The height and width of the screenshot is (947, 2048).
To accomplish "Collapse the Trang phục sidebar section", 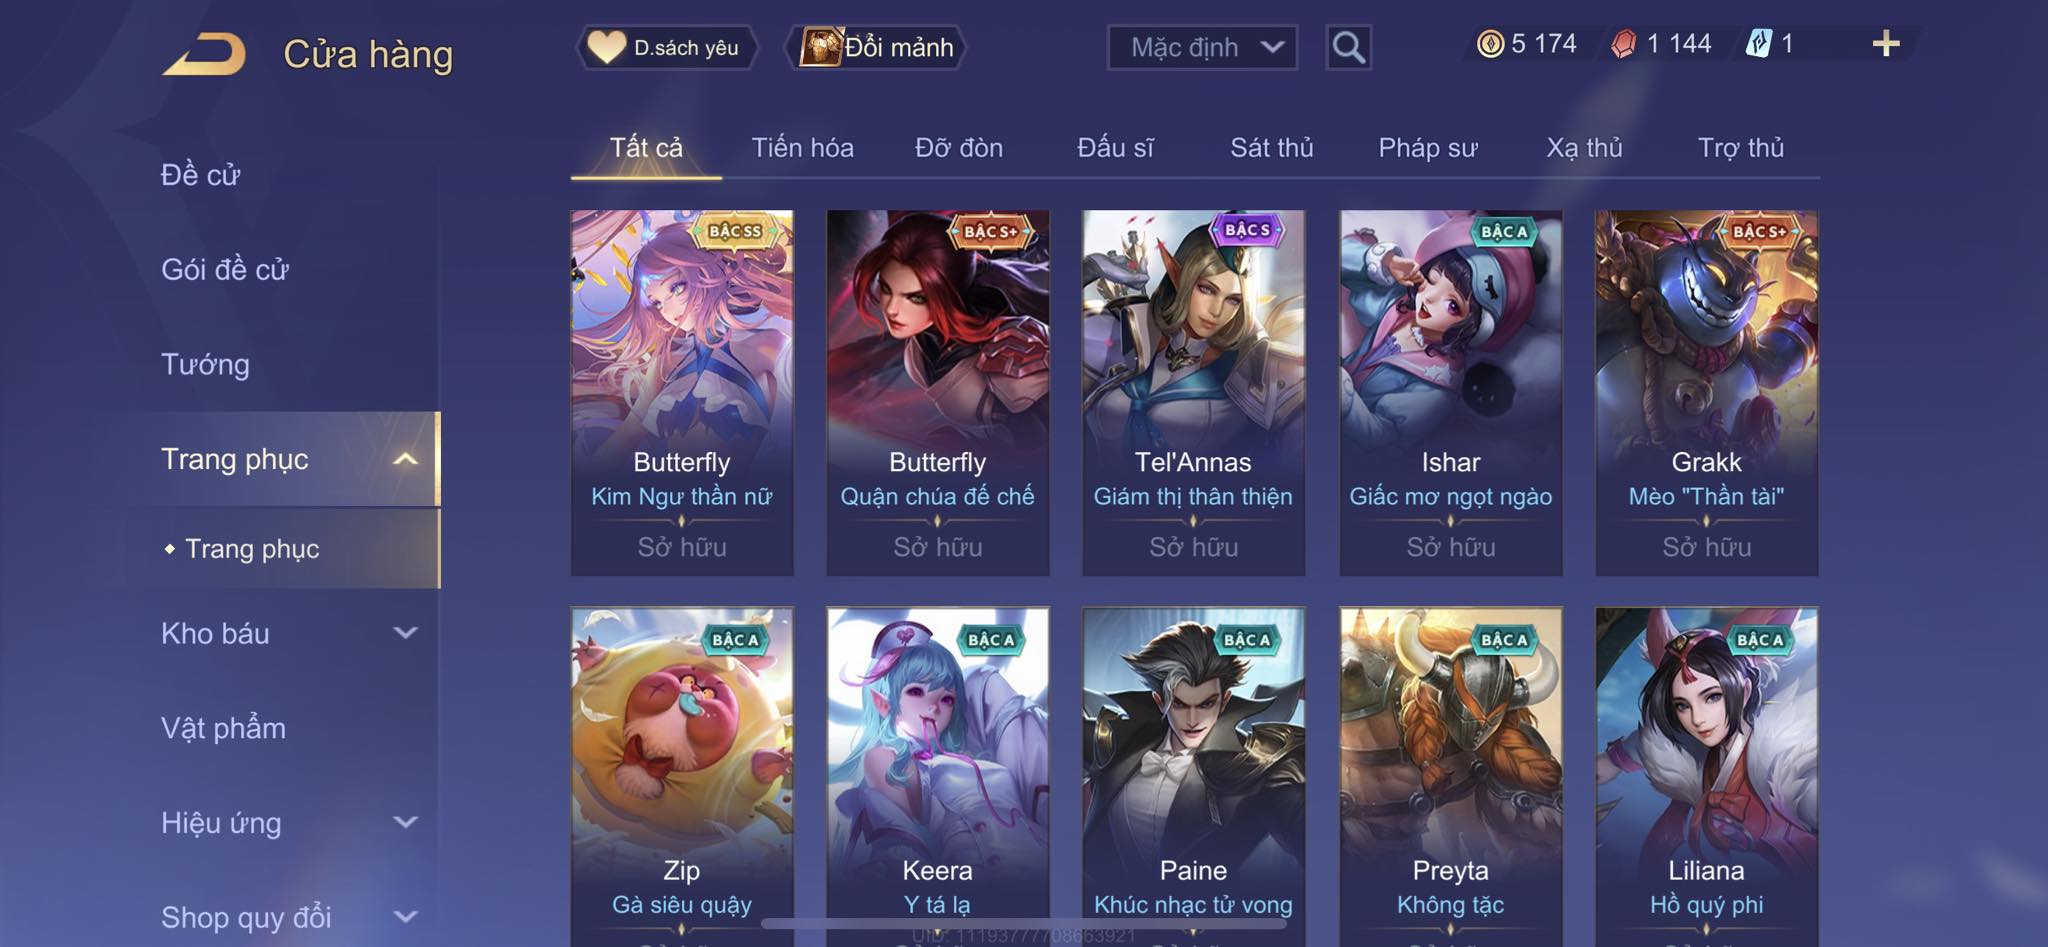I will [x=405, y=459].
